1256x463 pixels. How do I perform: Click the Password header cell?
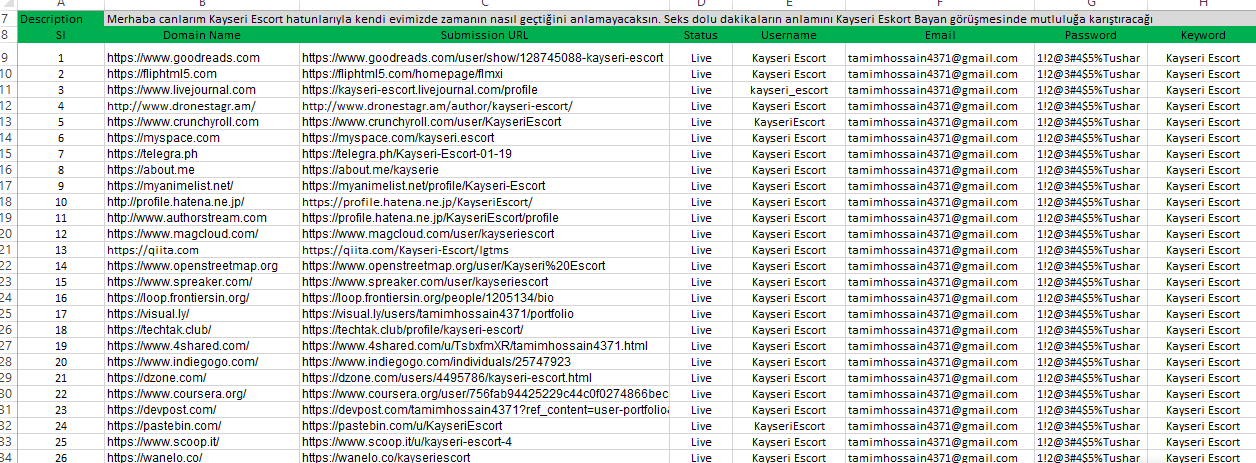point(1091,35)
